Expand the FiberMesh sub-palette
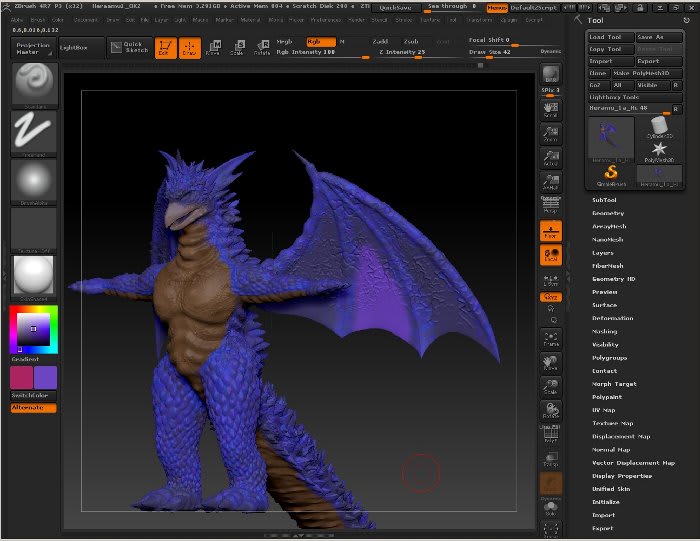700x541 pixels. [x=608, y=266]
